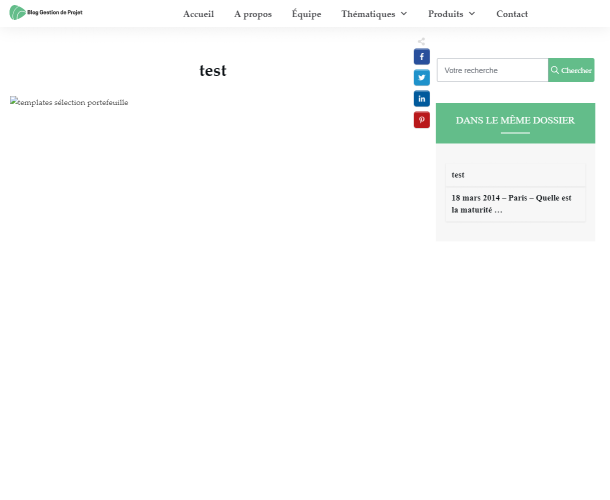Click the Blog Gestion de Projet logo
Image resolution: width=610 pixels, height=500 pixels.
tap(46, 12)
